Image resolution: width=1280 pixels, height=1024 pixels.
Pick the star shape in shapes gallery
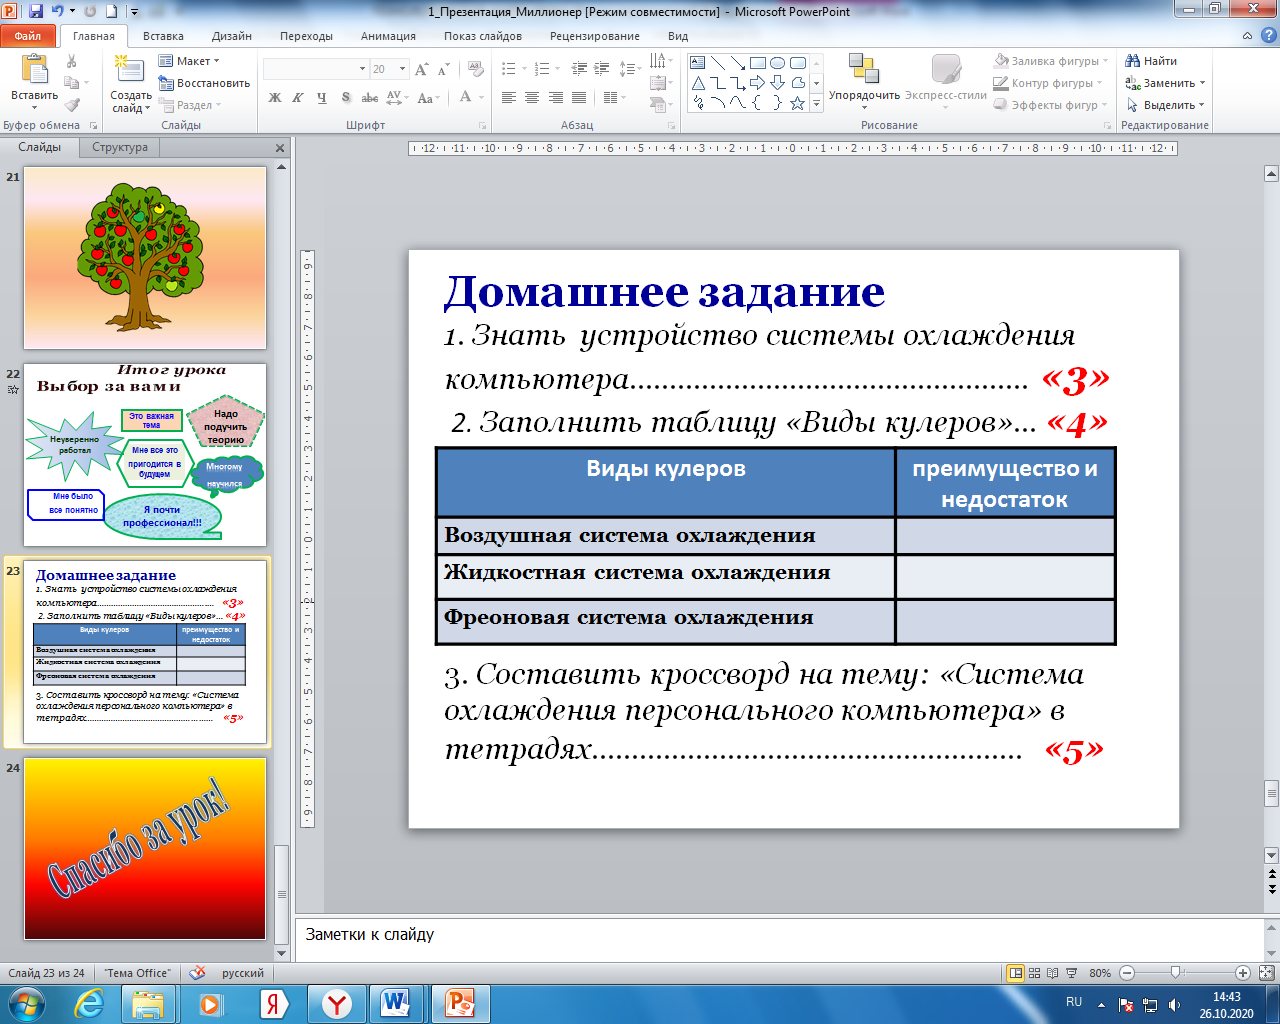tap(797, 103)
